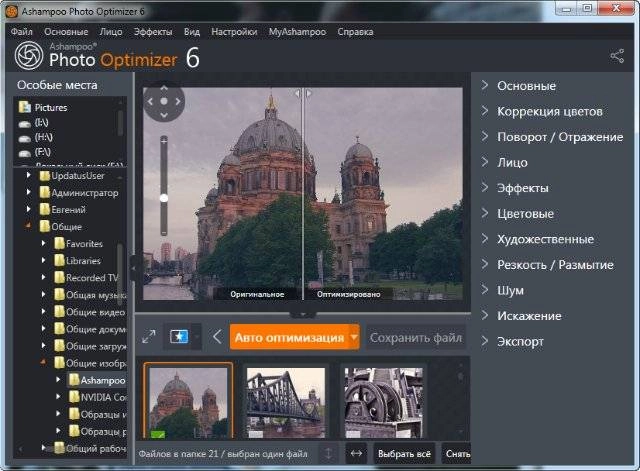Open the Pictures shortcut folder icon
This screenshot has width=640, height=471.
[x=25, y=107]
